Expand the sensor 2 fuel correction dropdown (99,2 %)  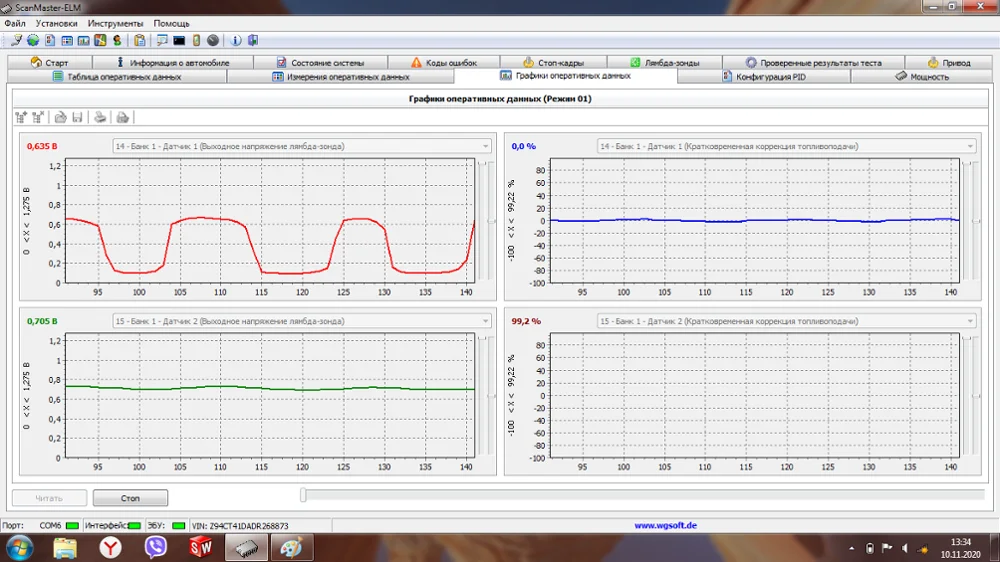pyautogui.click(x=970, y=321)
